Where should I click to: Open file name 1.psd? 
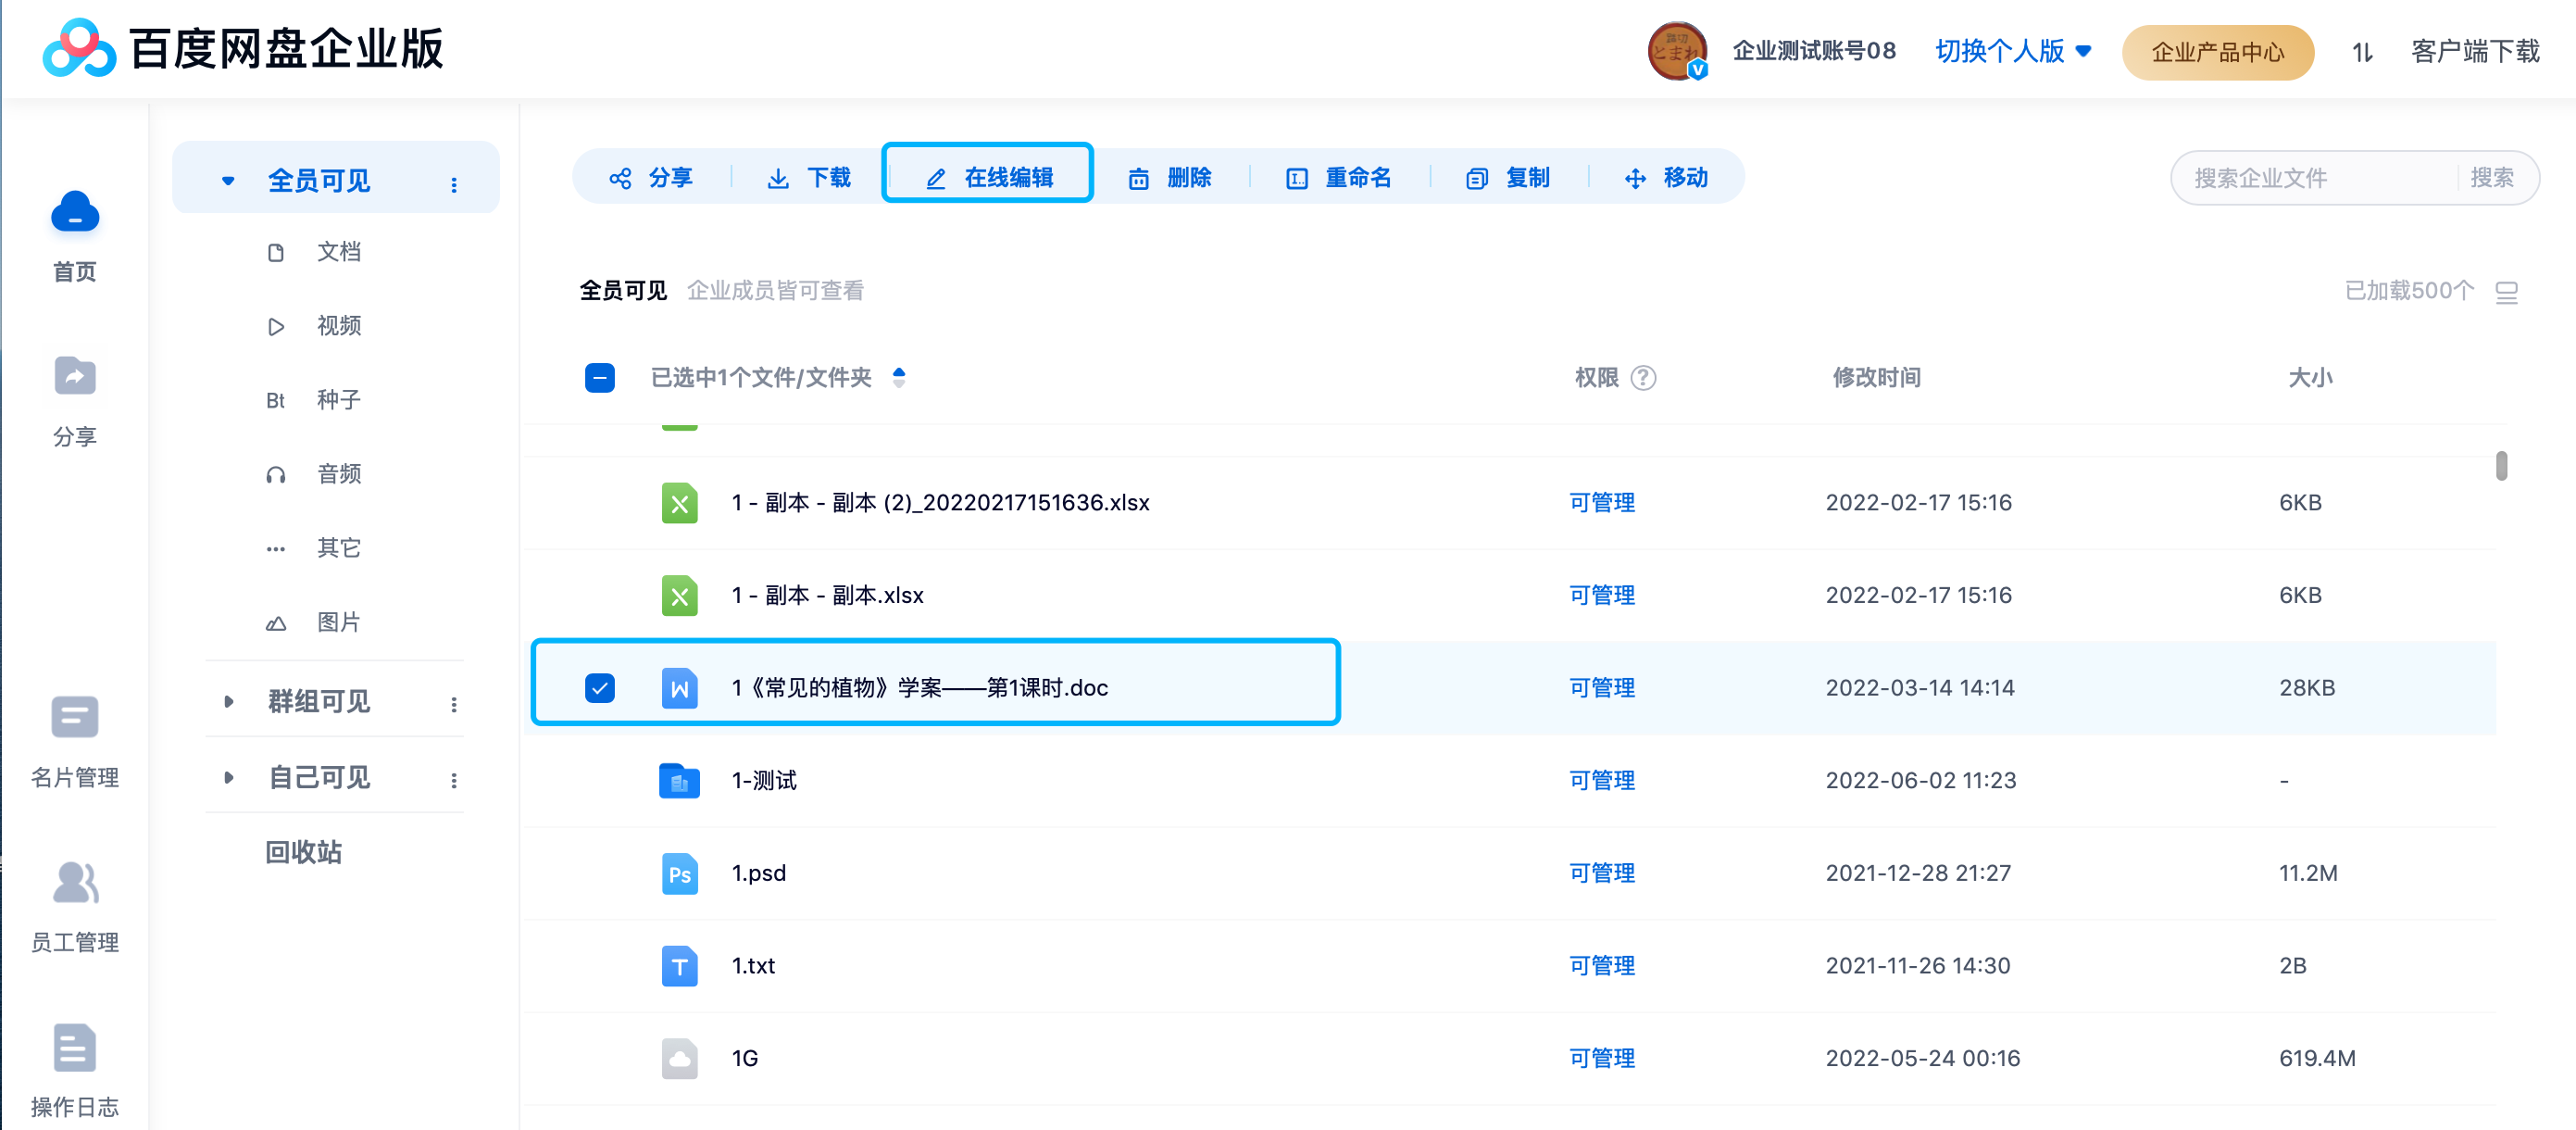(x=759, y=874)
